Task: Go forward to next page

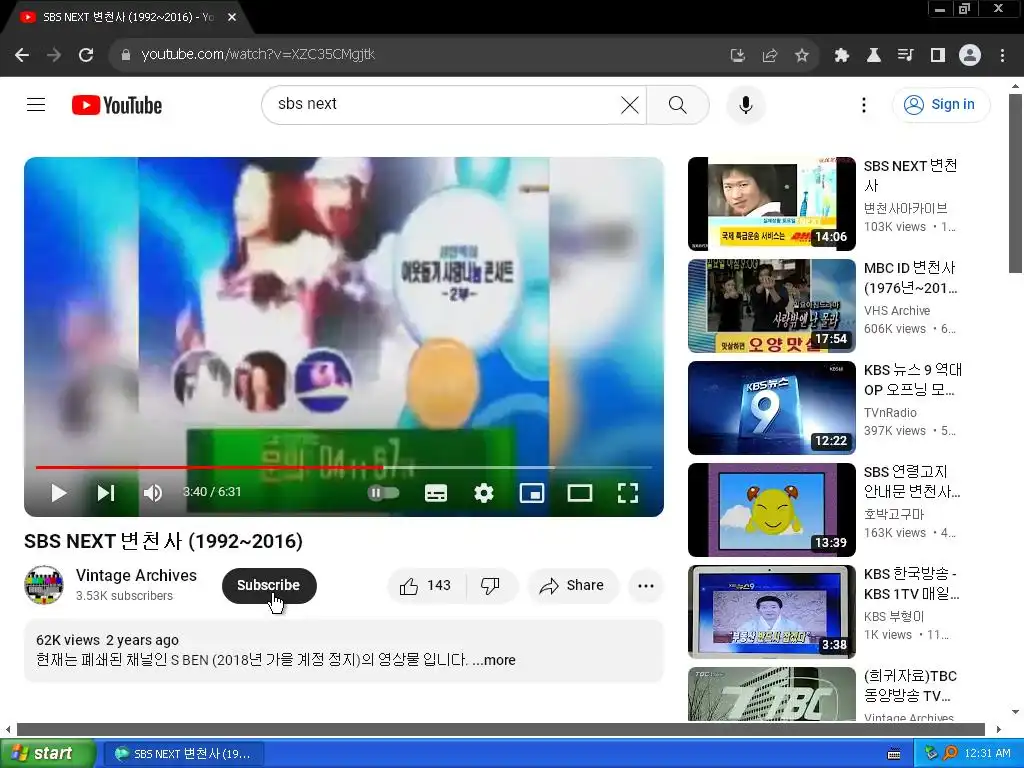Action: click(x=54, y=55)
